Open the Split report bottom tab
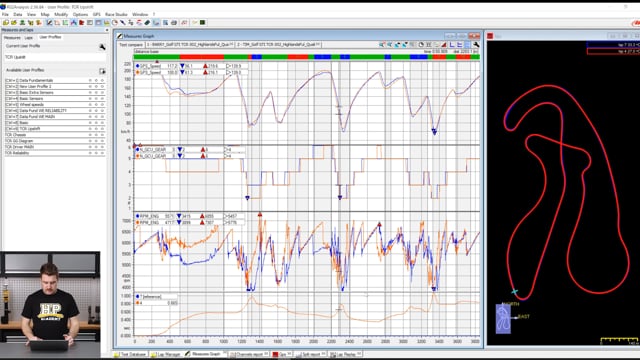Screen dimensions: 640x360 click(x=310, y=354)
